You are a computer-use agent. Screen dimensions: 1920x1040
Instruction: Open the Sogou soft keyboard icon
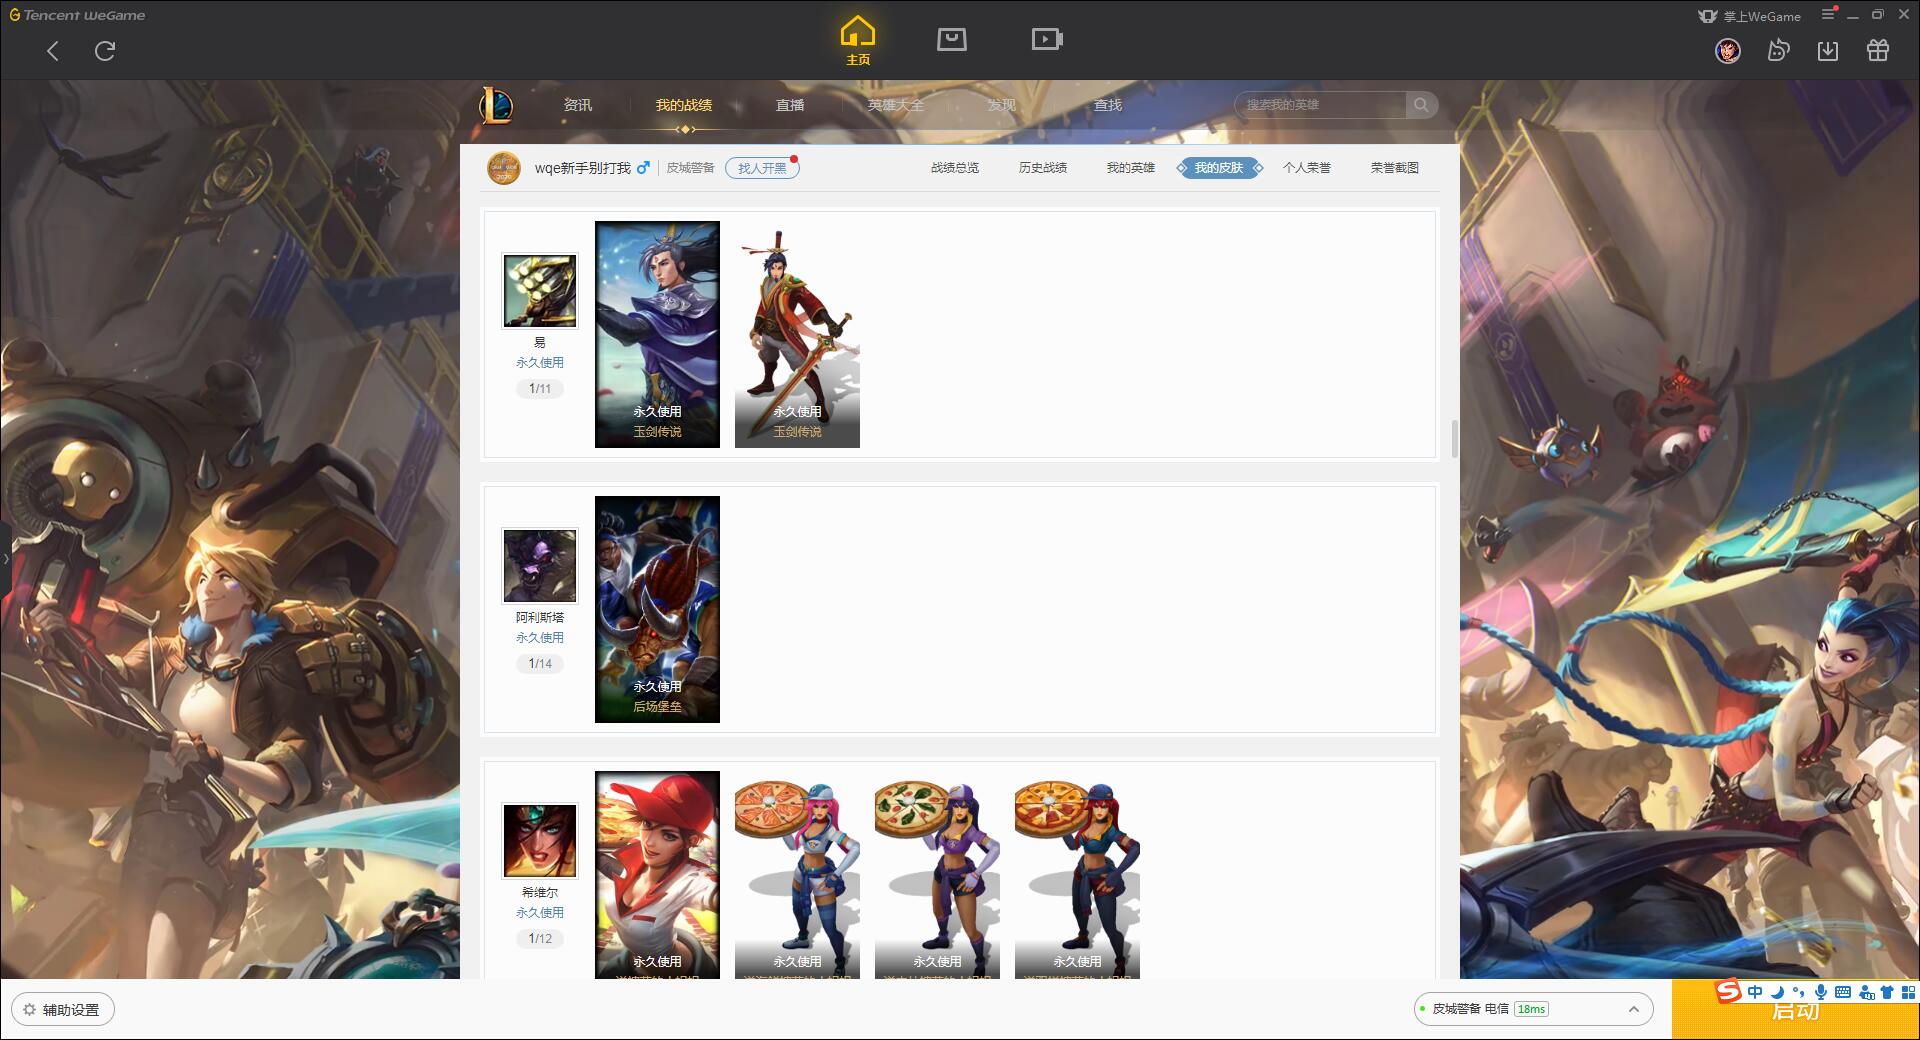point(1843,992)
